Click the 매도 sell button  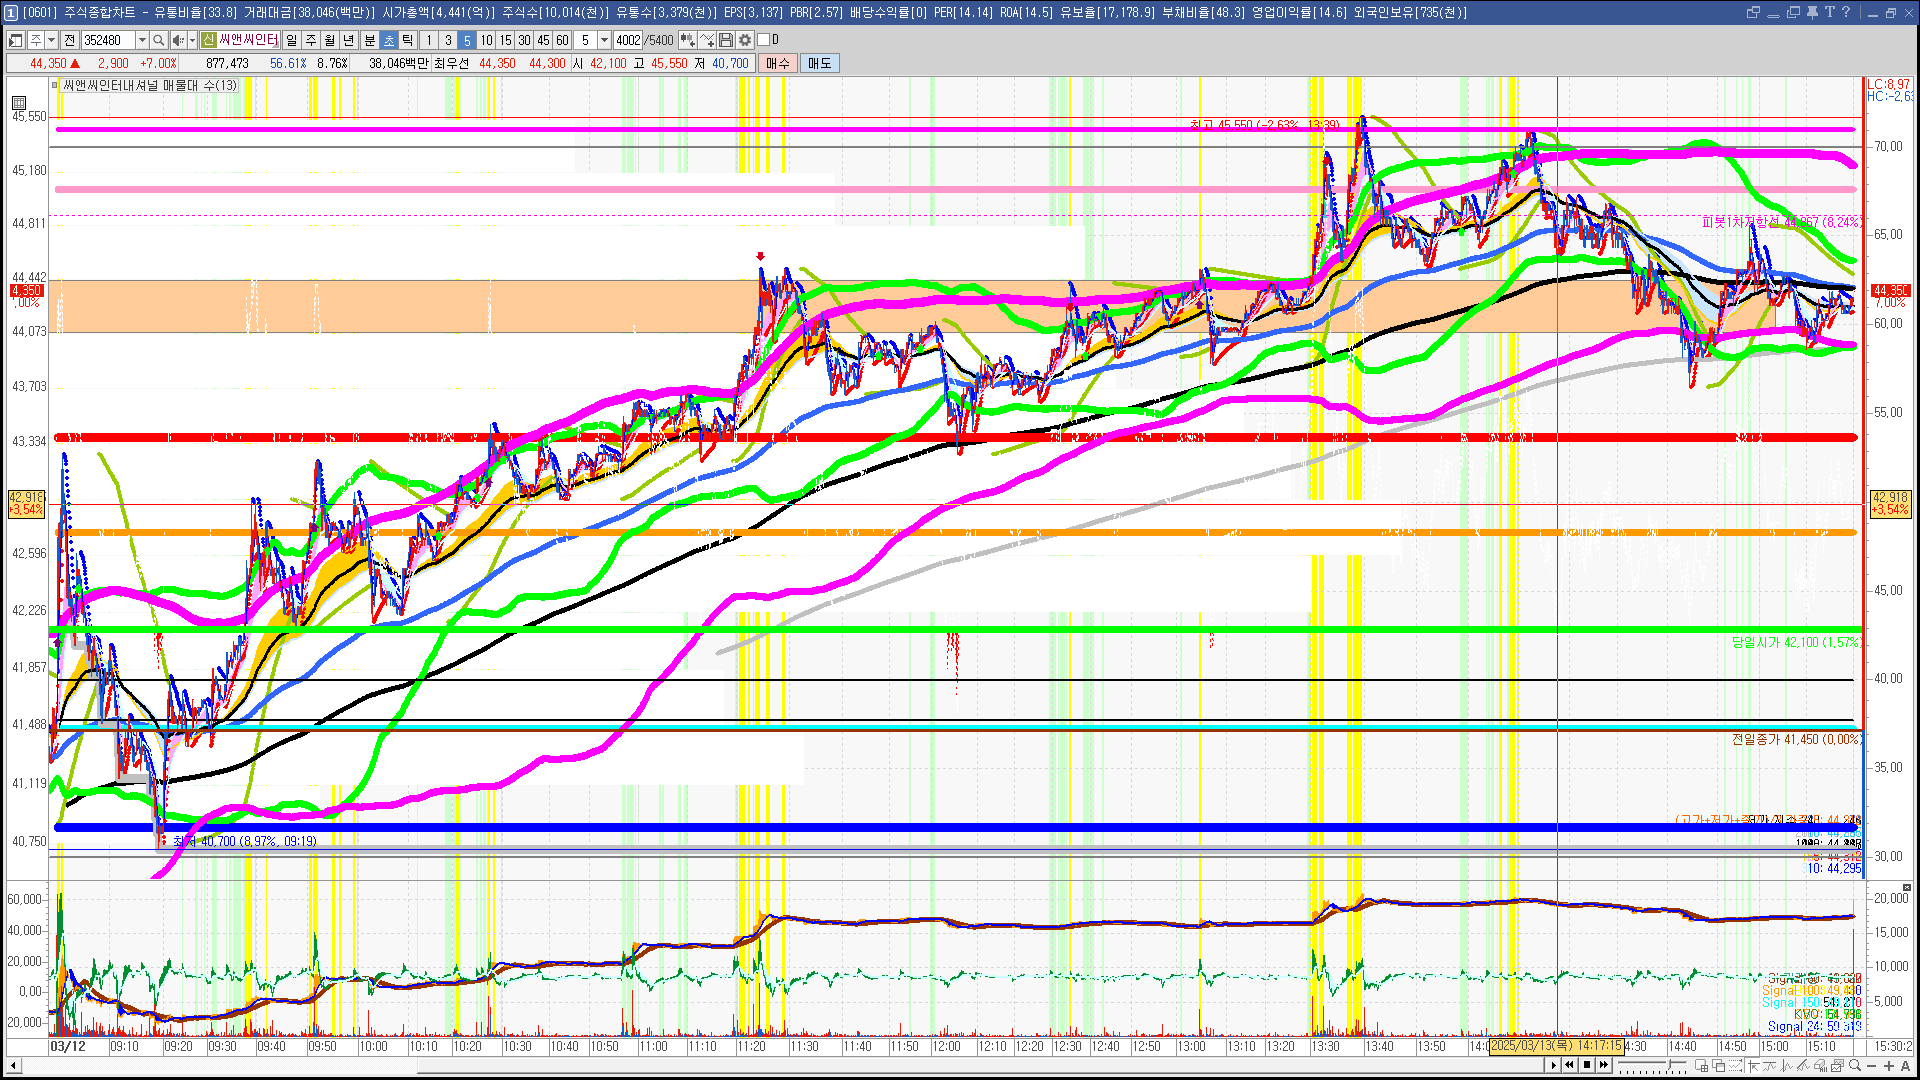819,63
